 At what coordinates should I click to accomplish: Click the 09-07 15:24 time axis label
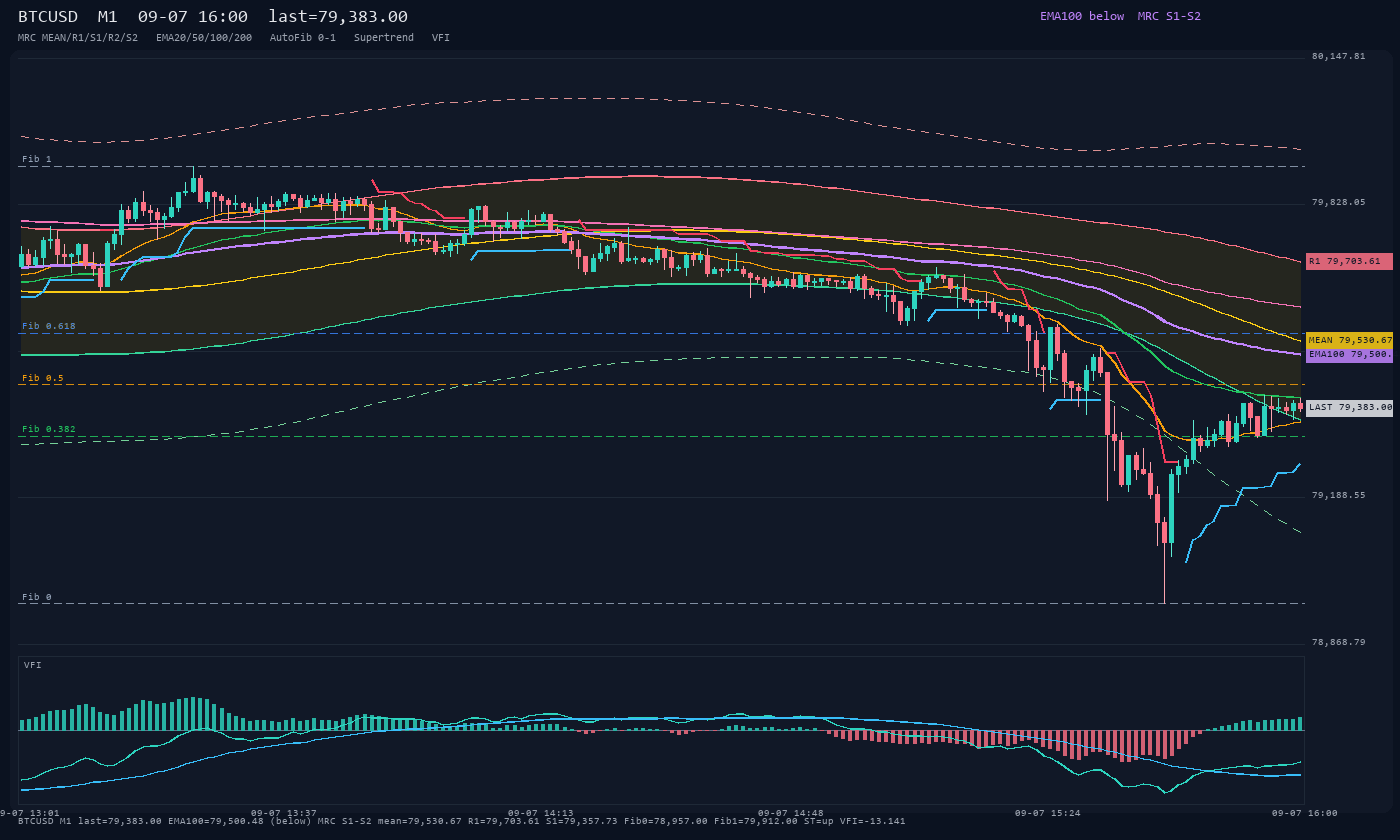(1048, 813)
